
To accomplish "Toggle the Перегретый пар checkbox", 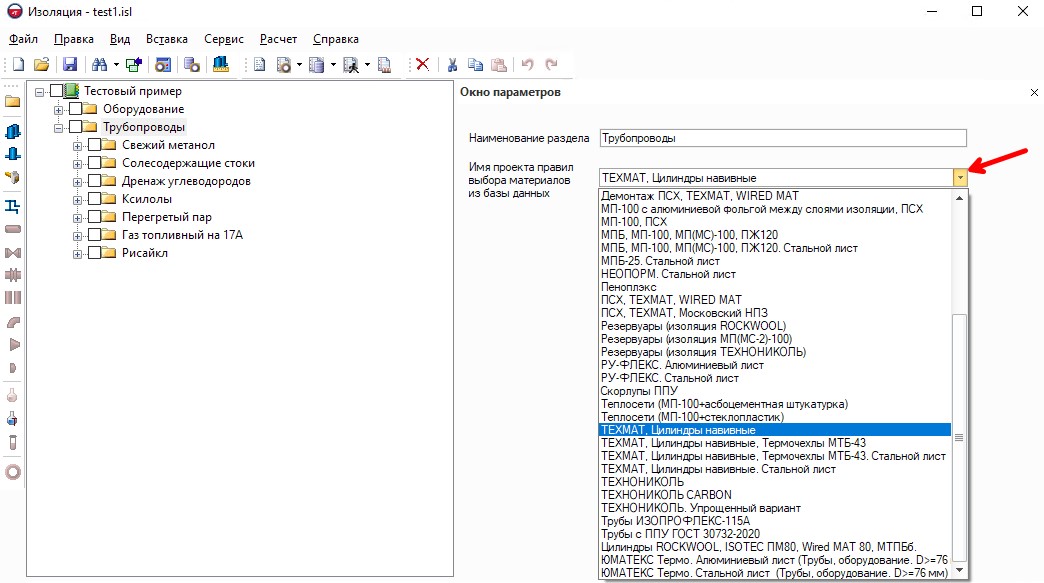I will click(95, 216).
